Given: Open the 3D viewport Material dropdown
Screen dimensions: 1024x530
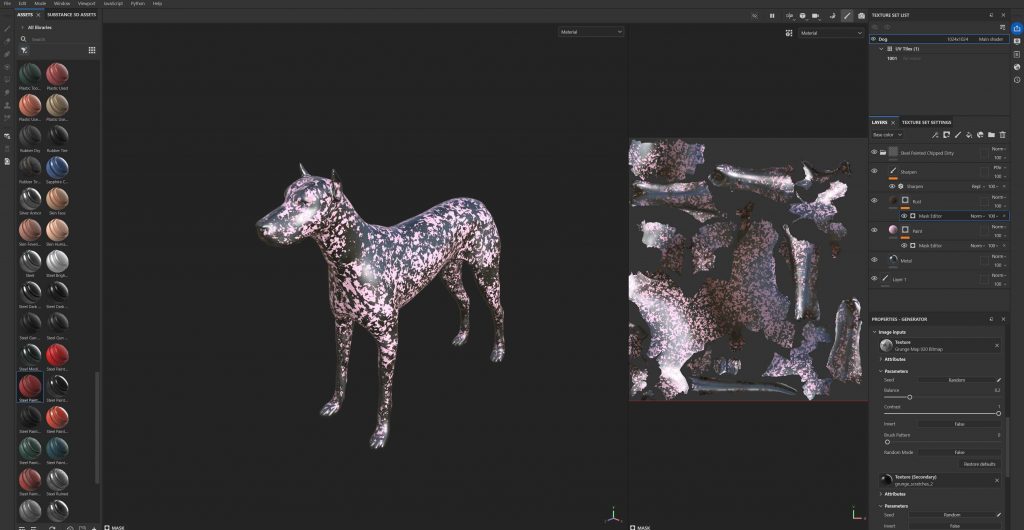Looking at the screenshot, I should [x=591, y=32].
